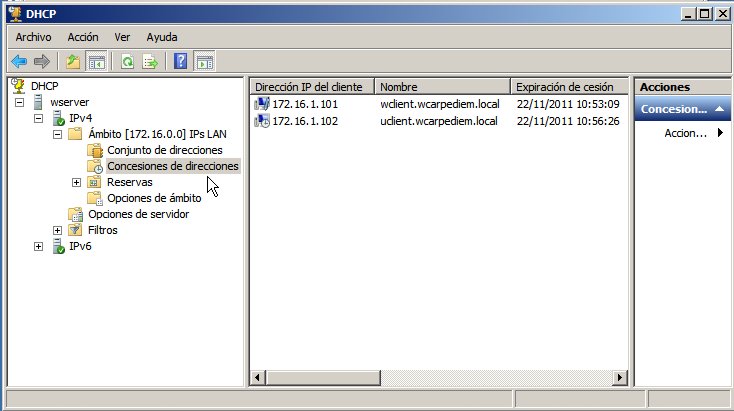Click the Acciones pane title

665,87
